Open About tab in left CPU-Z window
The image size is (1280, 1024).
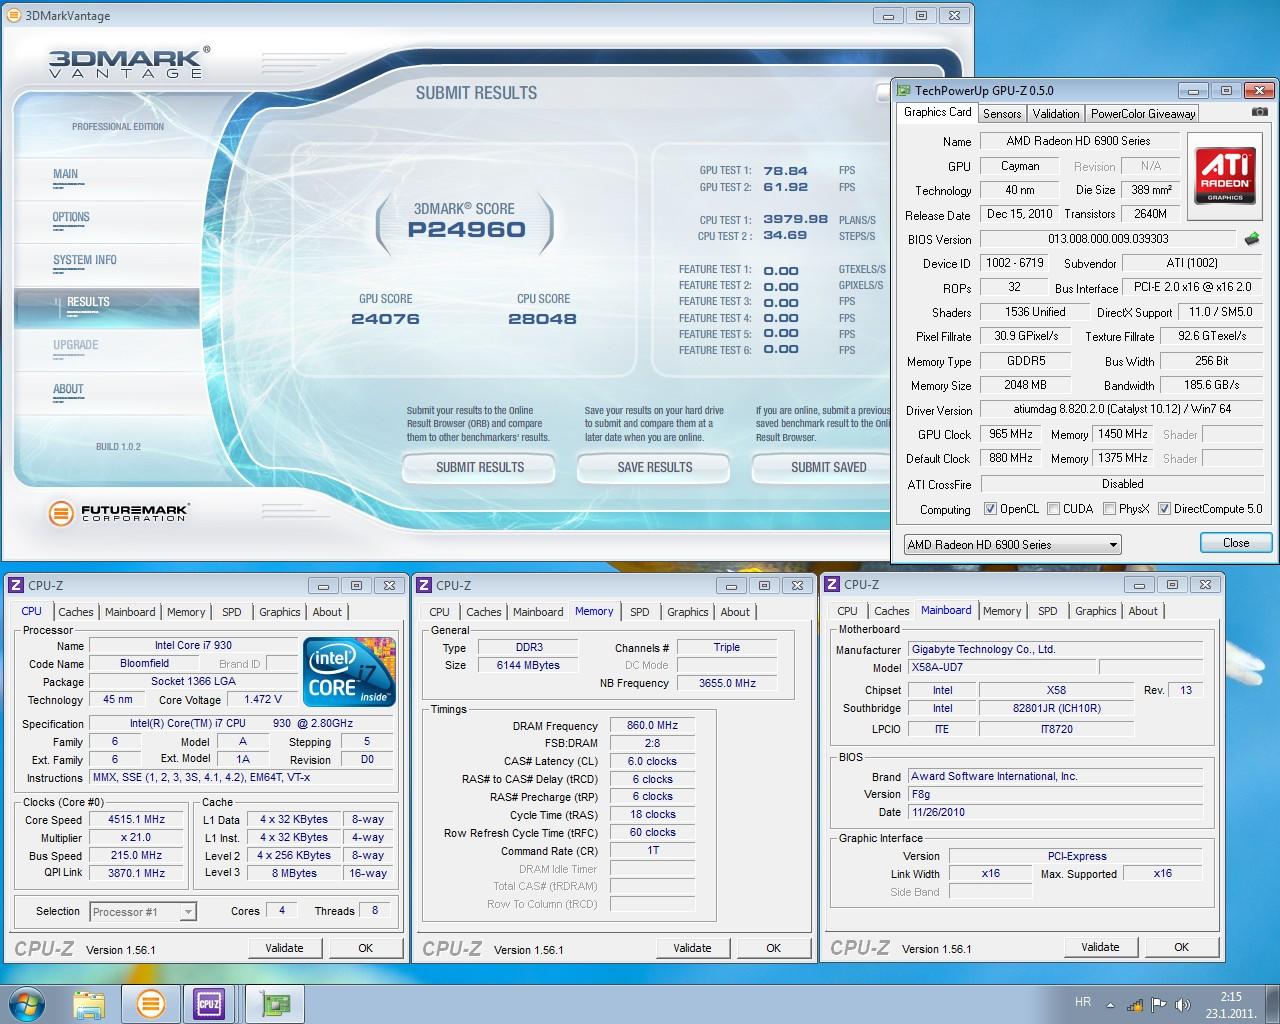pos(327,612)
